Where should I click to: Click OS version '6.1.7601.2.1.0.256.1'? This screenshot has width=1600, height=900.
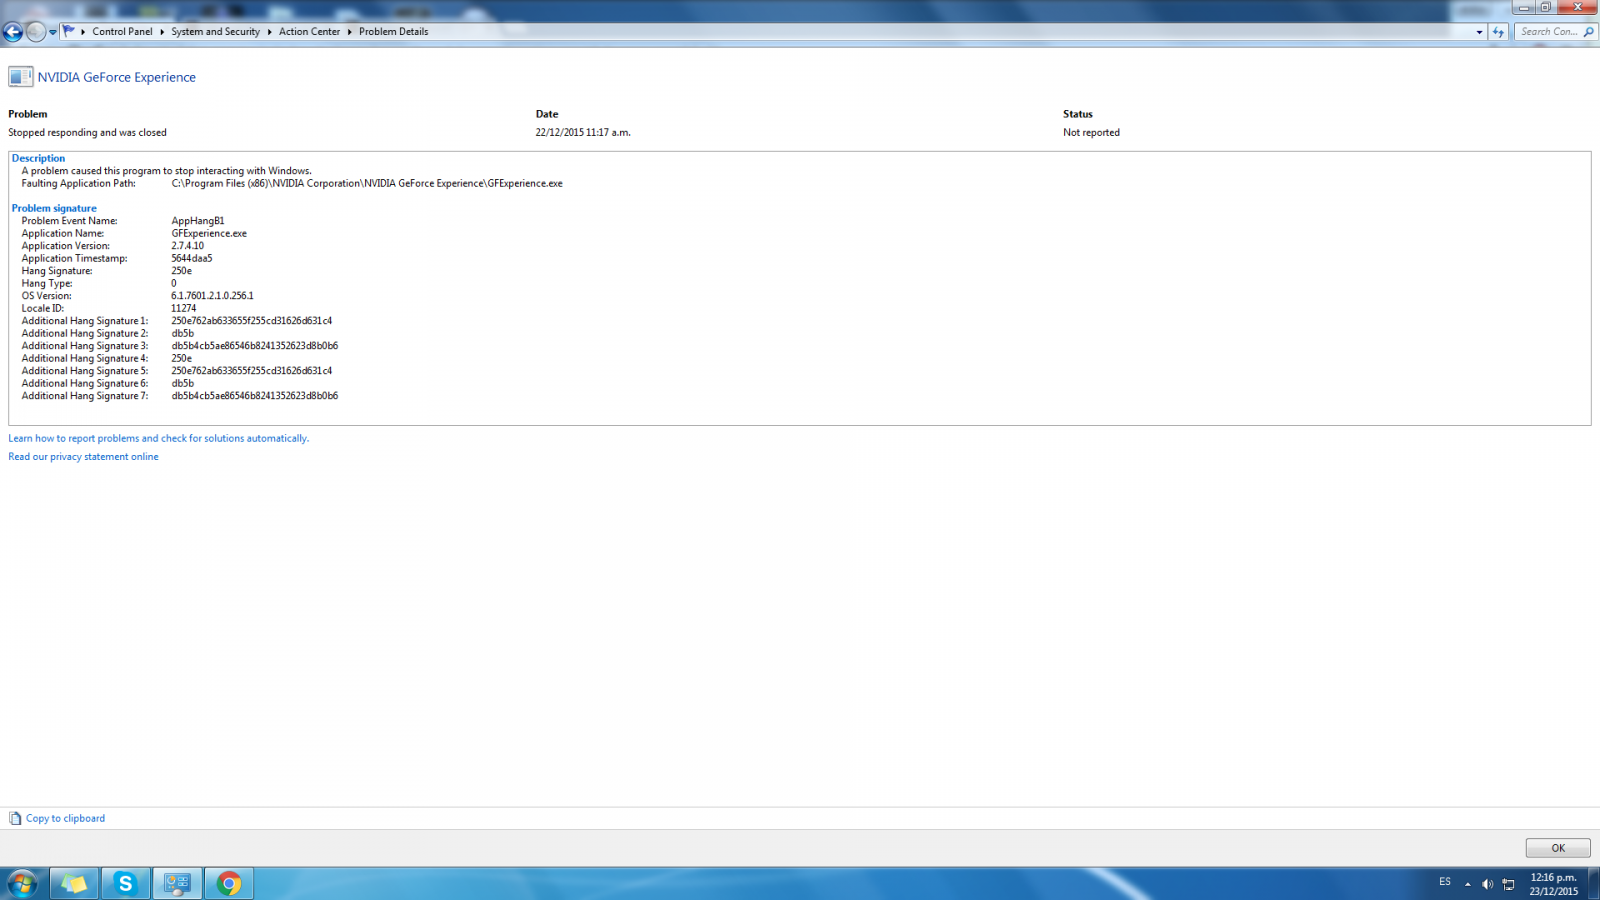point(212,296)
